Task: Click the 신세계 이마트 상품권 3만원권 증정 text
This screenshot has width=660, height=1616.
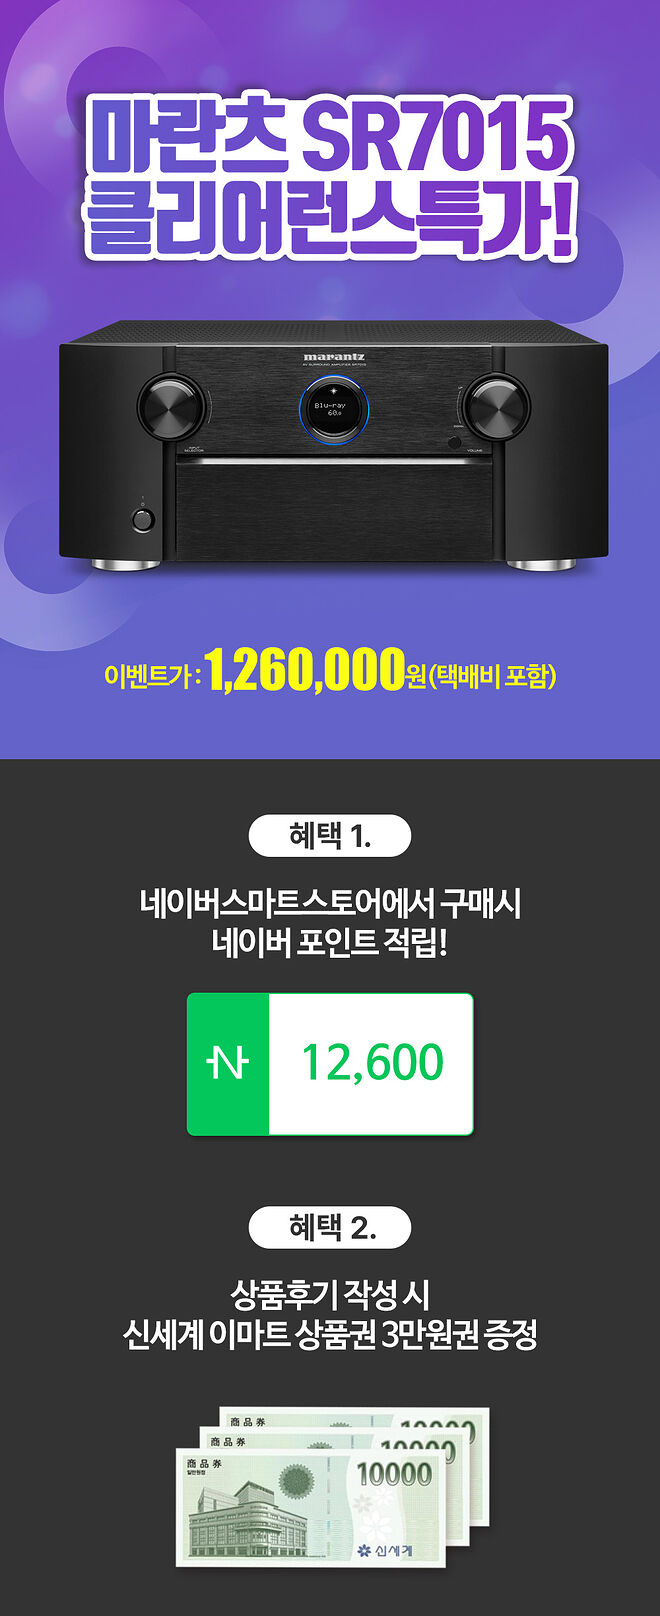Action: (x=330, y=1334)
